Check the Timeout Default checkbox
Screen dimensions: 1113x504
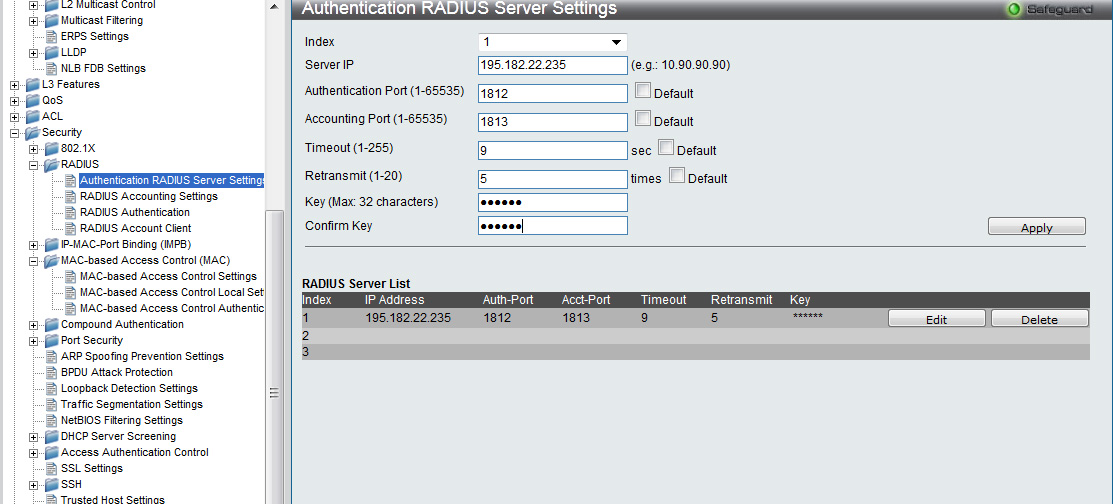tap(666, 148)
